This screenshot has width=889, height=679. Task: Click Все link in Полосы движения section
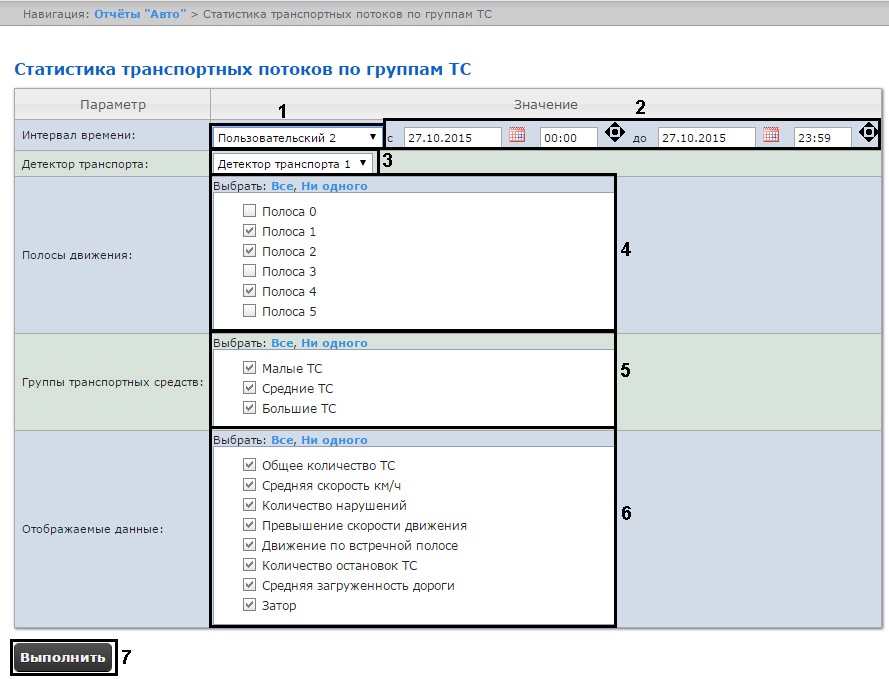point(282,186)
